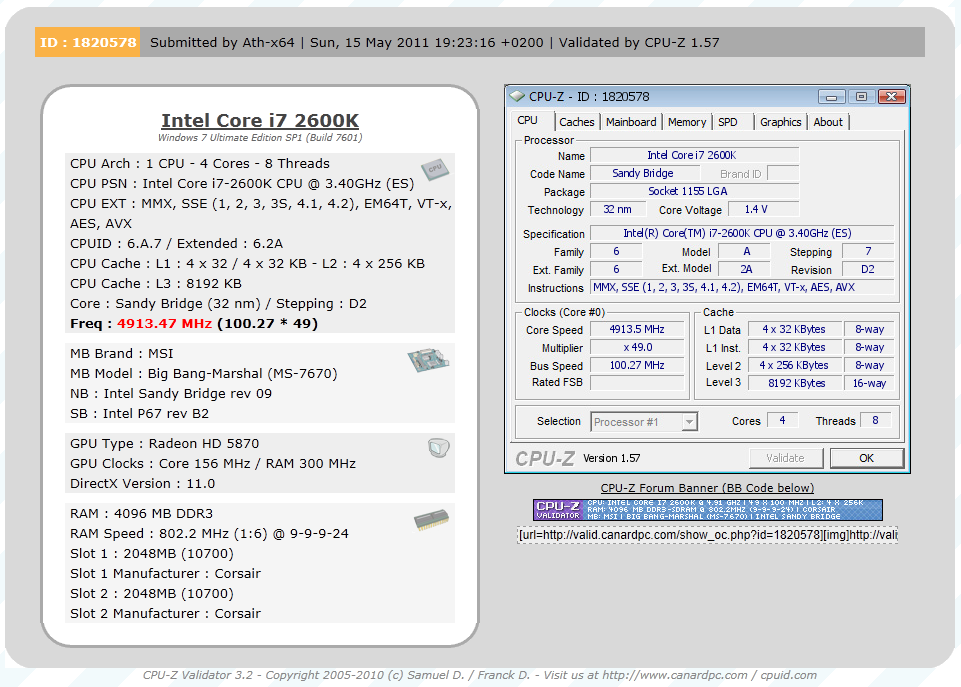Click the SB Intel P67 rev B2 line
Screen dimensions: 961x687
click(x=139, y=414)
